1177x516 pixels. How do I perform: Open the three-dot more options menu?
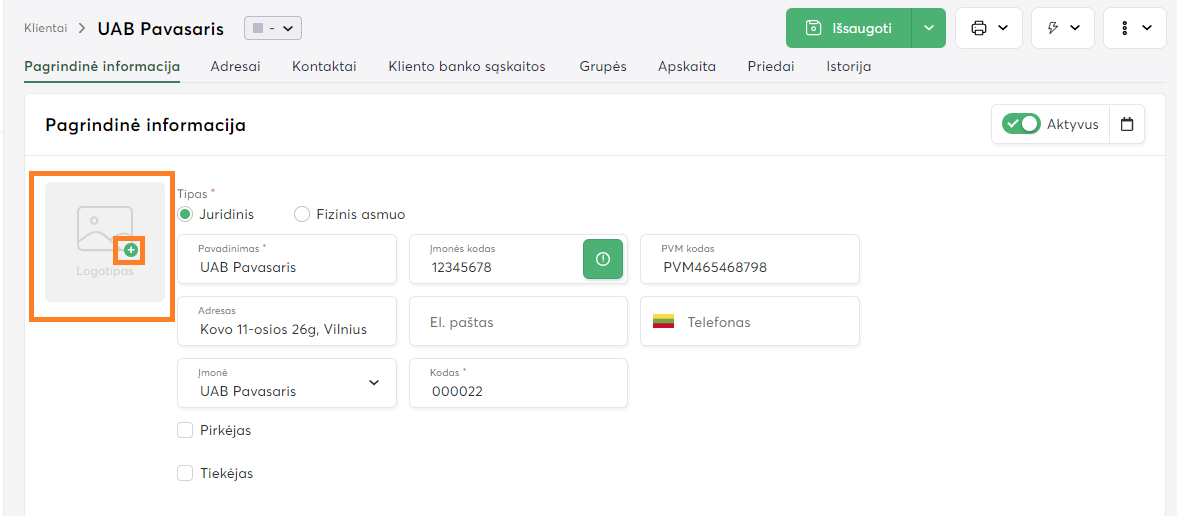coord(1134,28)
